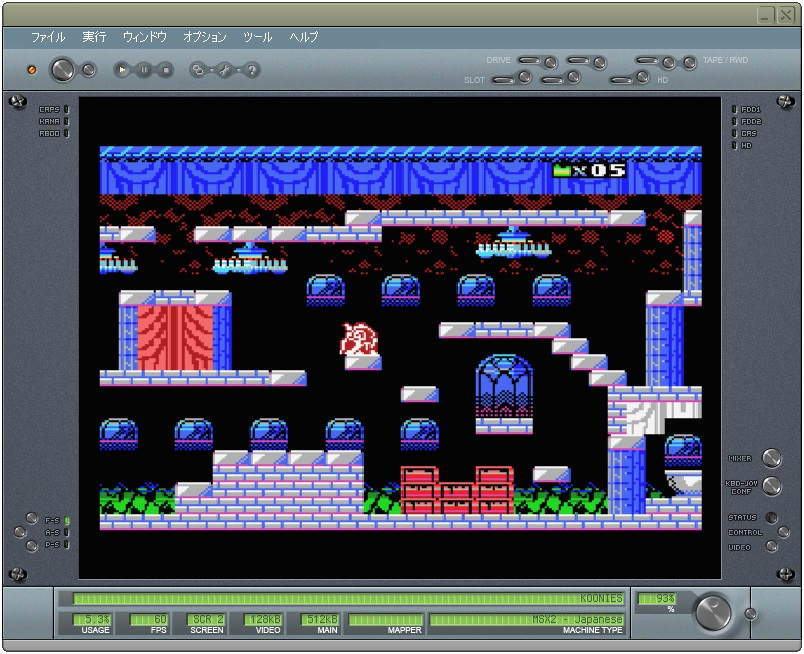This screenshot has width=804, height=654.
Task: Click the MSX2 - Japanese machine type readout
Action: pyautogui.click(x=527, y=620)
